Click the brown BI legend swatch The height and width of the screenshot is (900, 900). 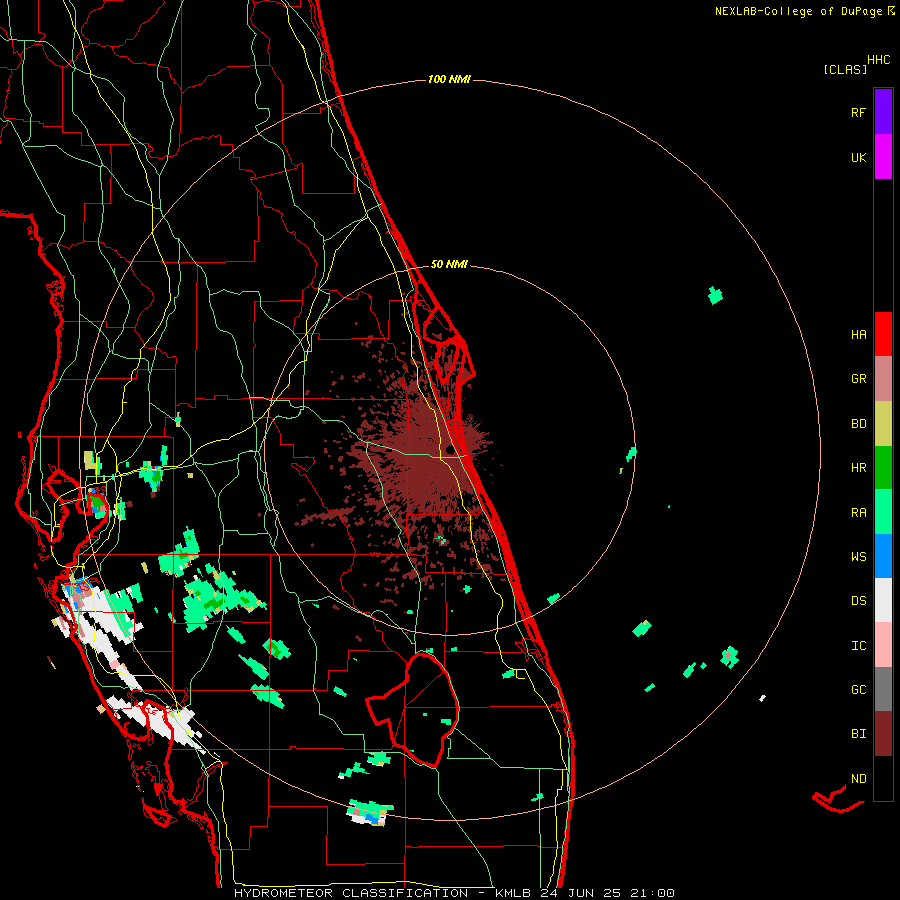point(883,734)
